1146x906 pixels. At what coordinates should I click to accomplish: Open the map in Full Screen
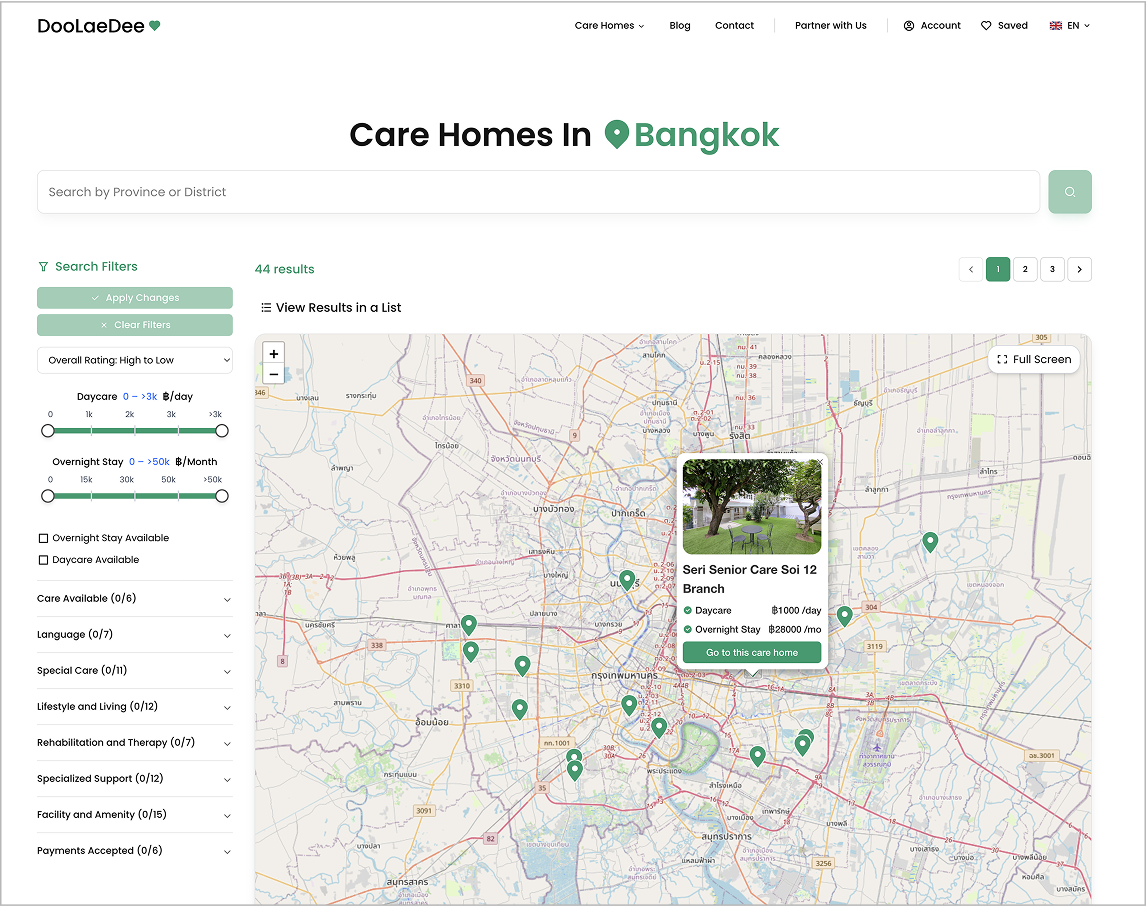(1034, 360)
